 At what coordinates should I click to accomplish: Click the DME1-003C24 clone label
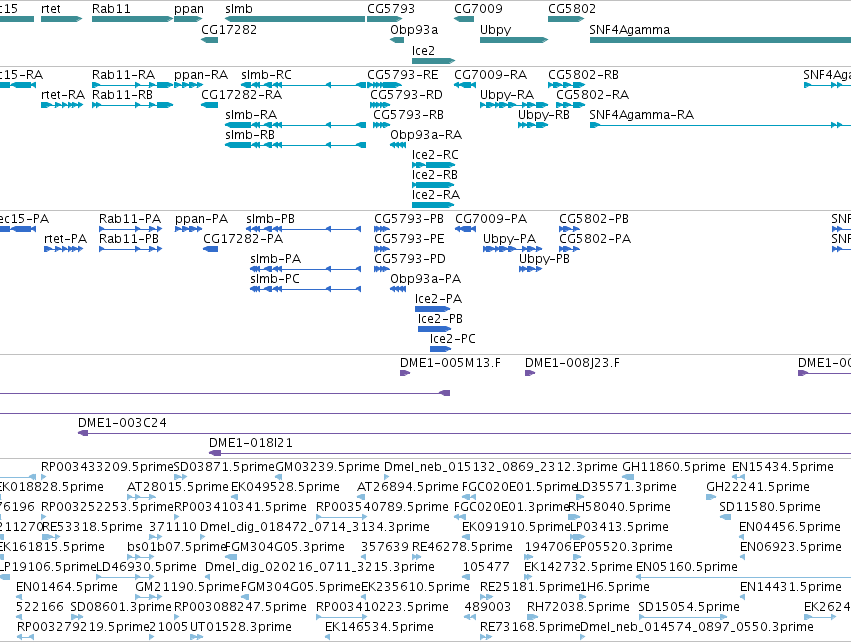(x=122, y=423)
